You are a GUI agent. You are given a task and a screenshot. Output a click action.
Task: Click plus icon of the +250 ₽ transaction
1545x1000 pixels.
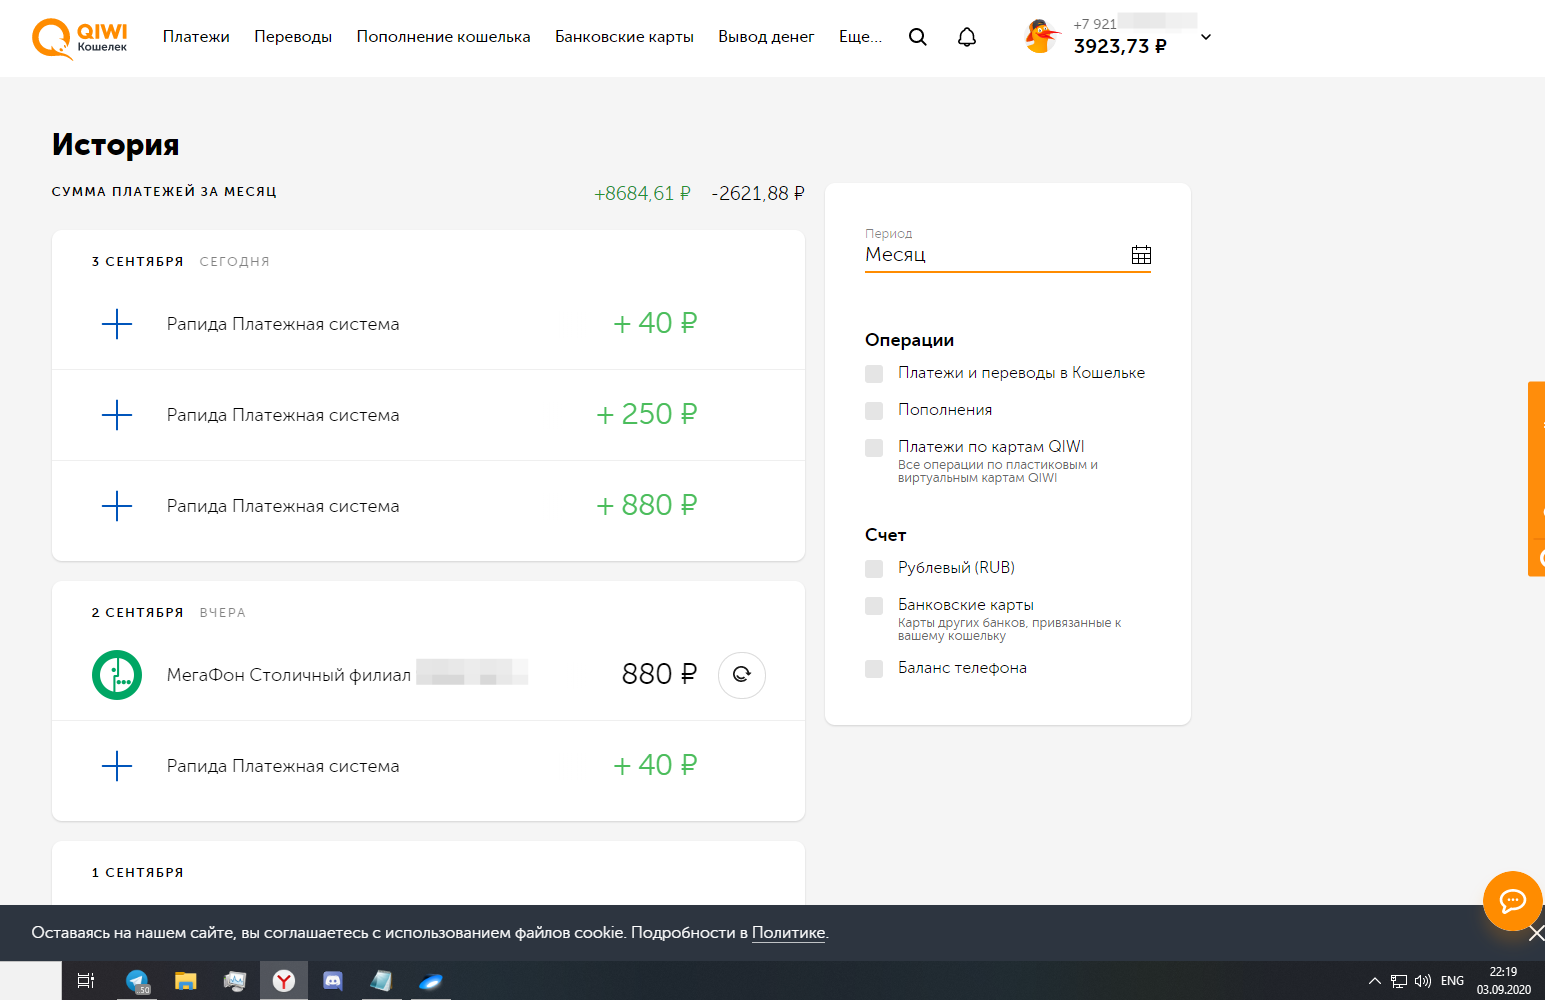pos(117,415)
